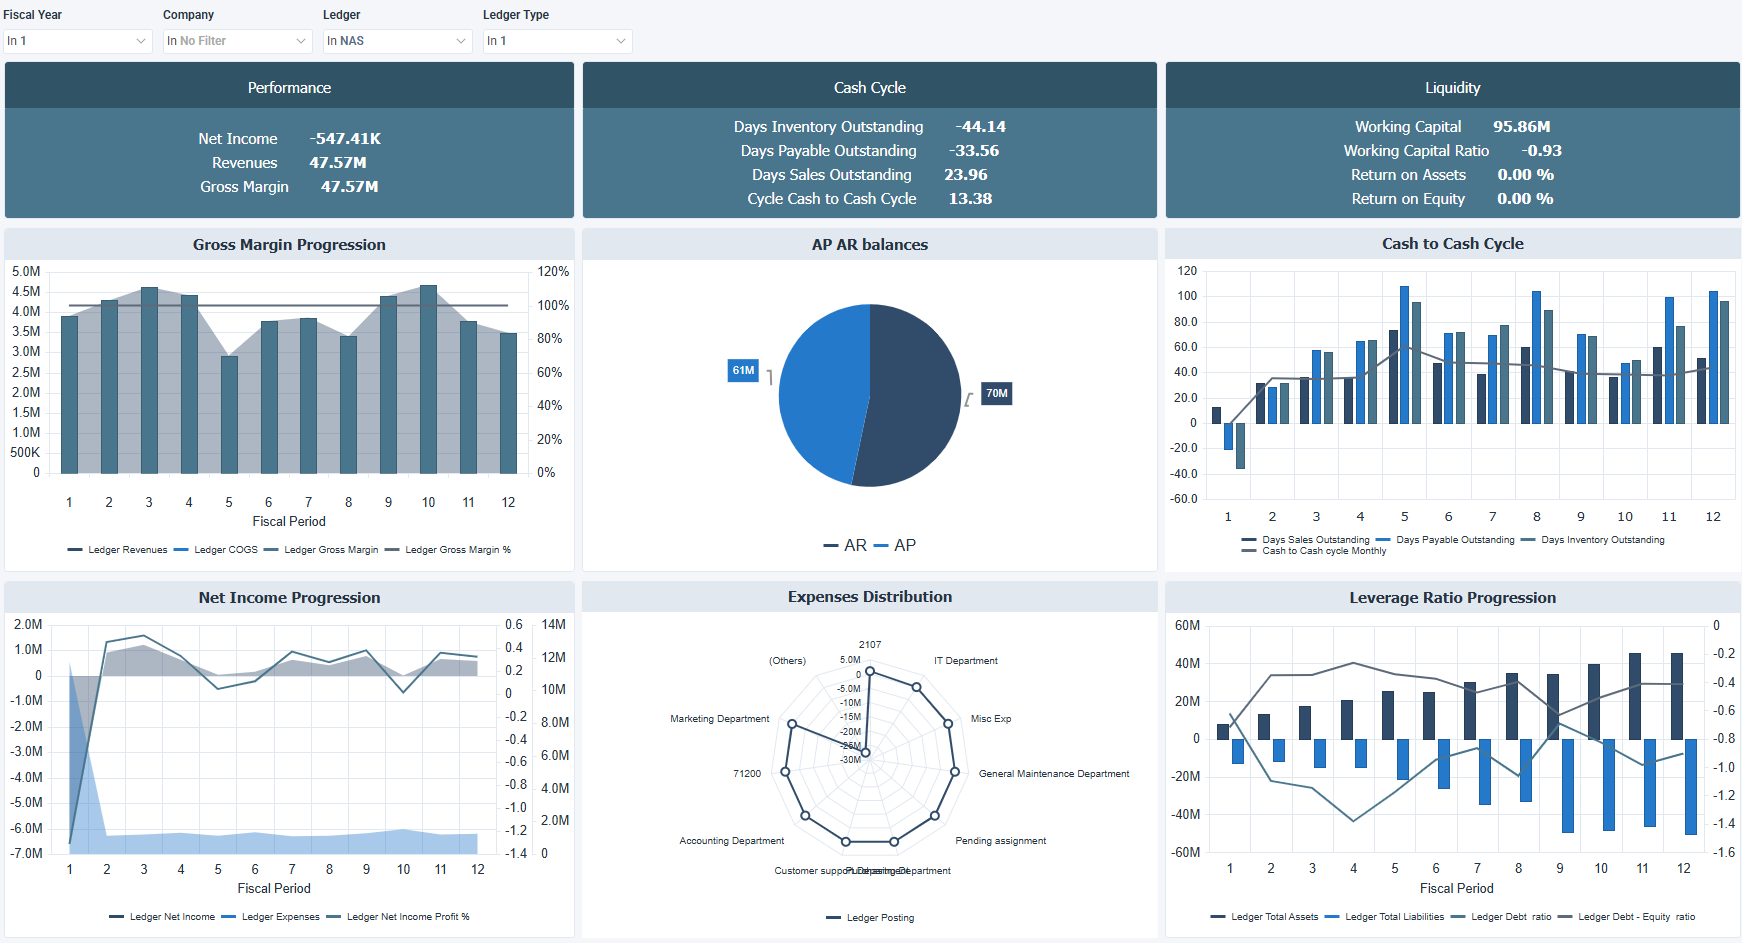The height and width of the screenshot is (943, 1742).
Task: Click Net Income value -547.41K
Action: pyautogui.click(x=345, y=139)
